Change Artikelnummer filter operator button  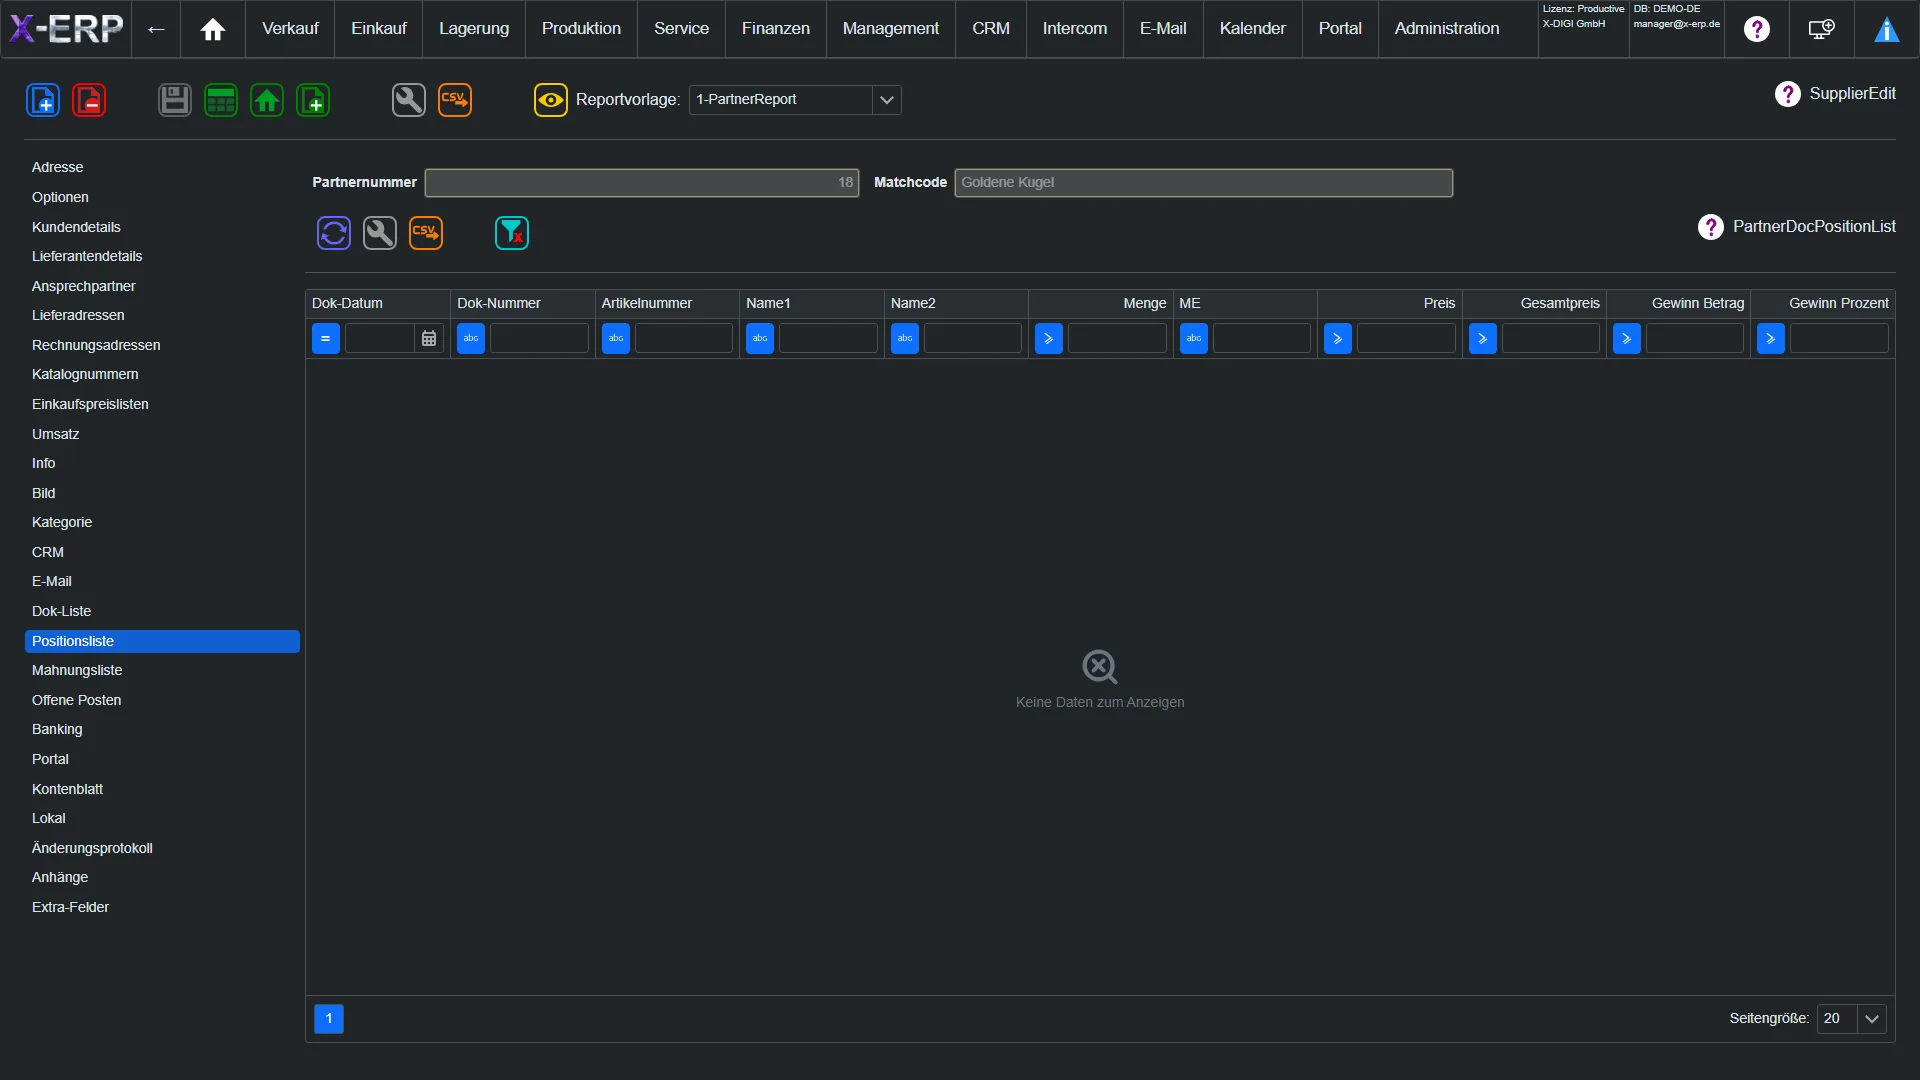pyautogui.click(x=616, y=338)
